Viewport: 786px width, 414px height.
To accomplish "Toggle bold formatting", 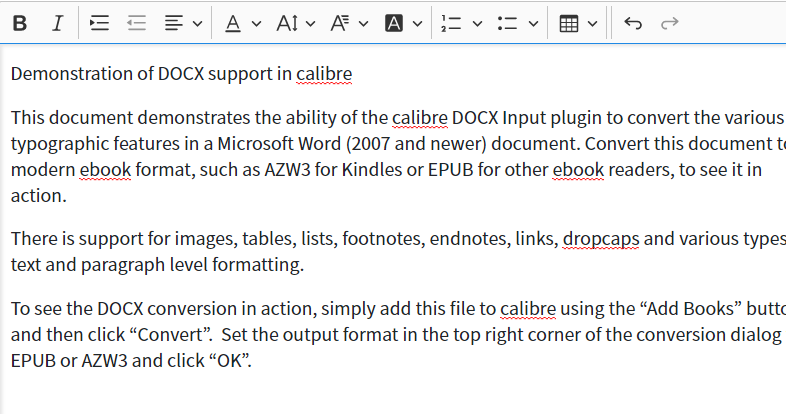I will pyautogui.click(x=20, y=23).
